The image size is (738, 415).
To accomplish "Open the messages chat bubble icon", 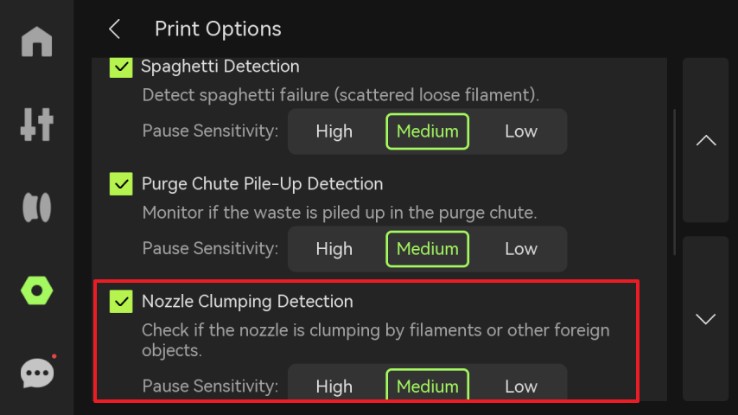I will 37,373.
